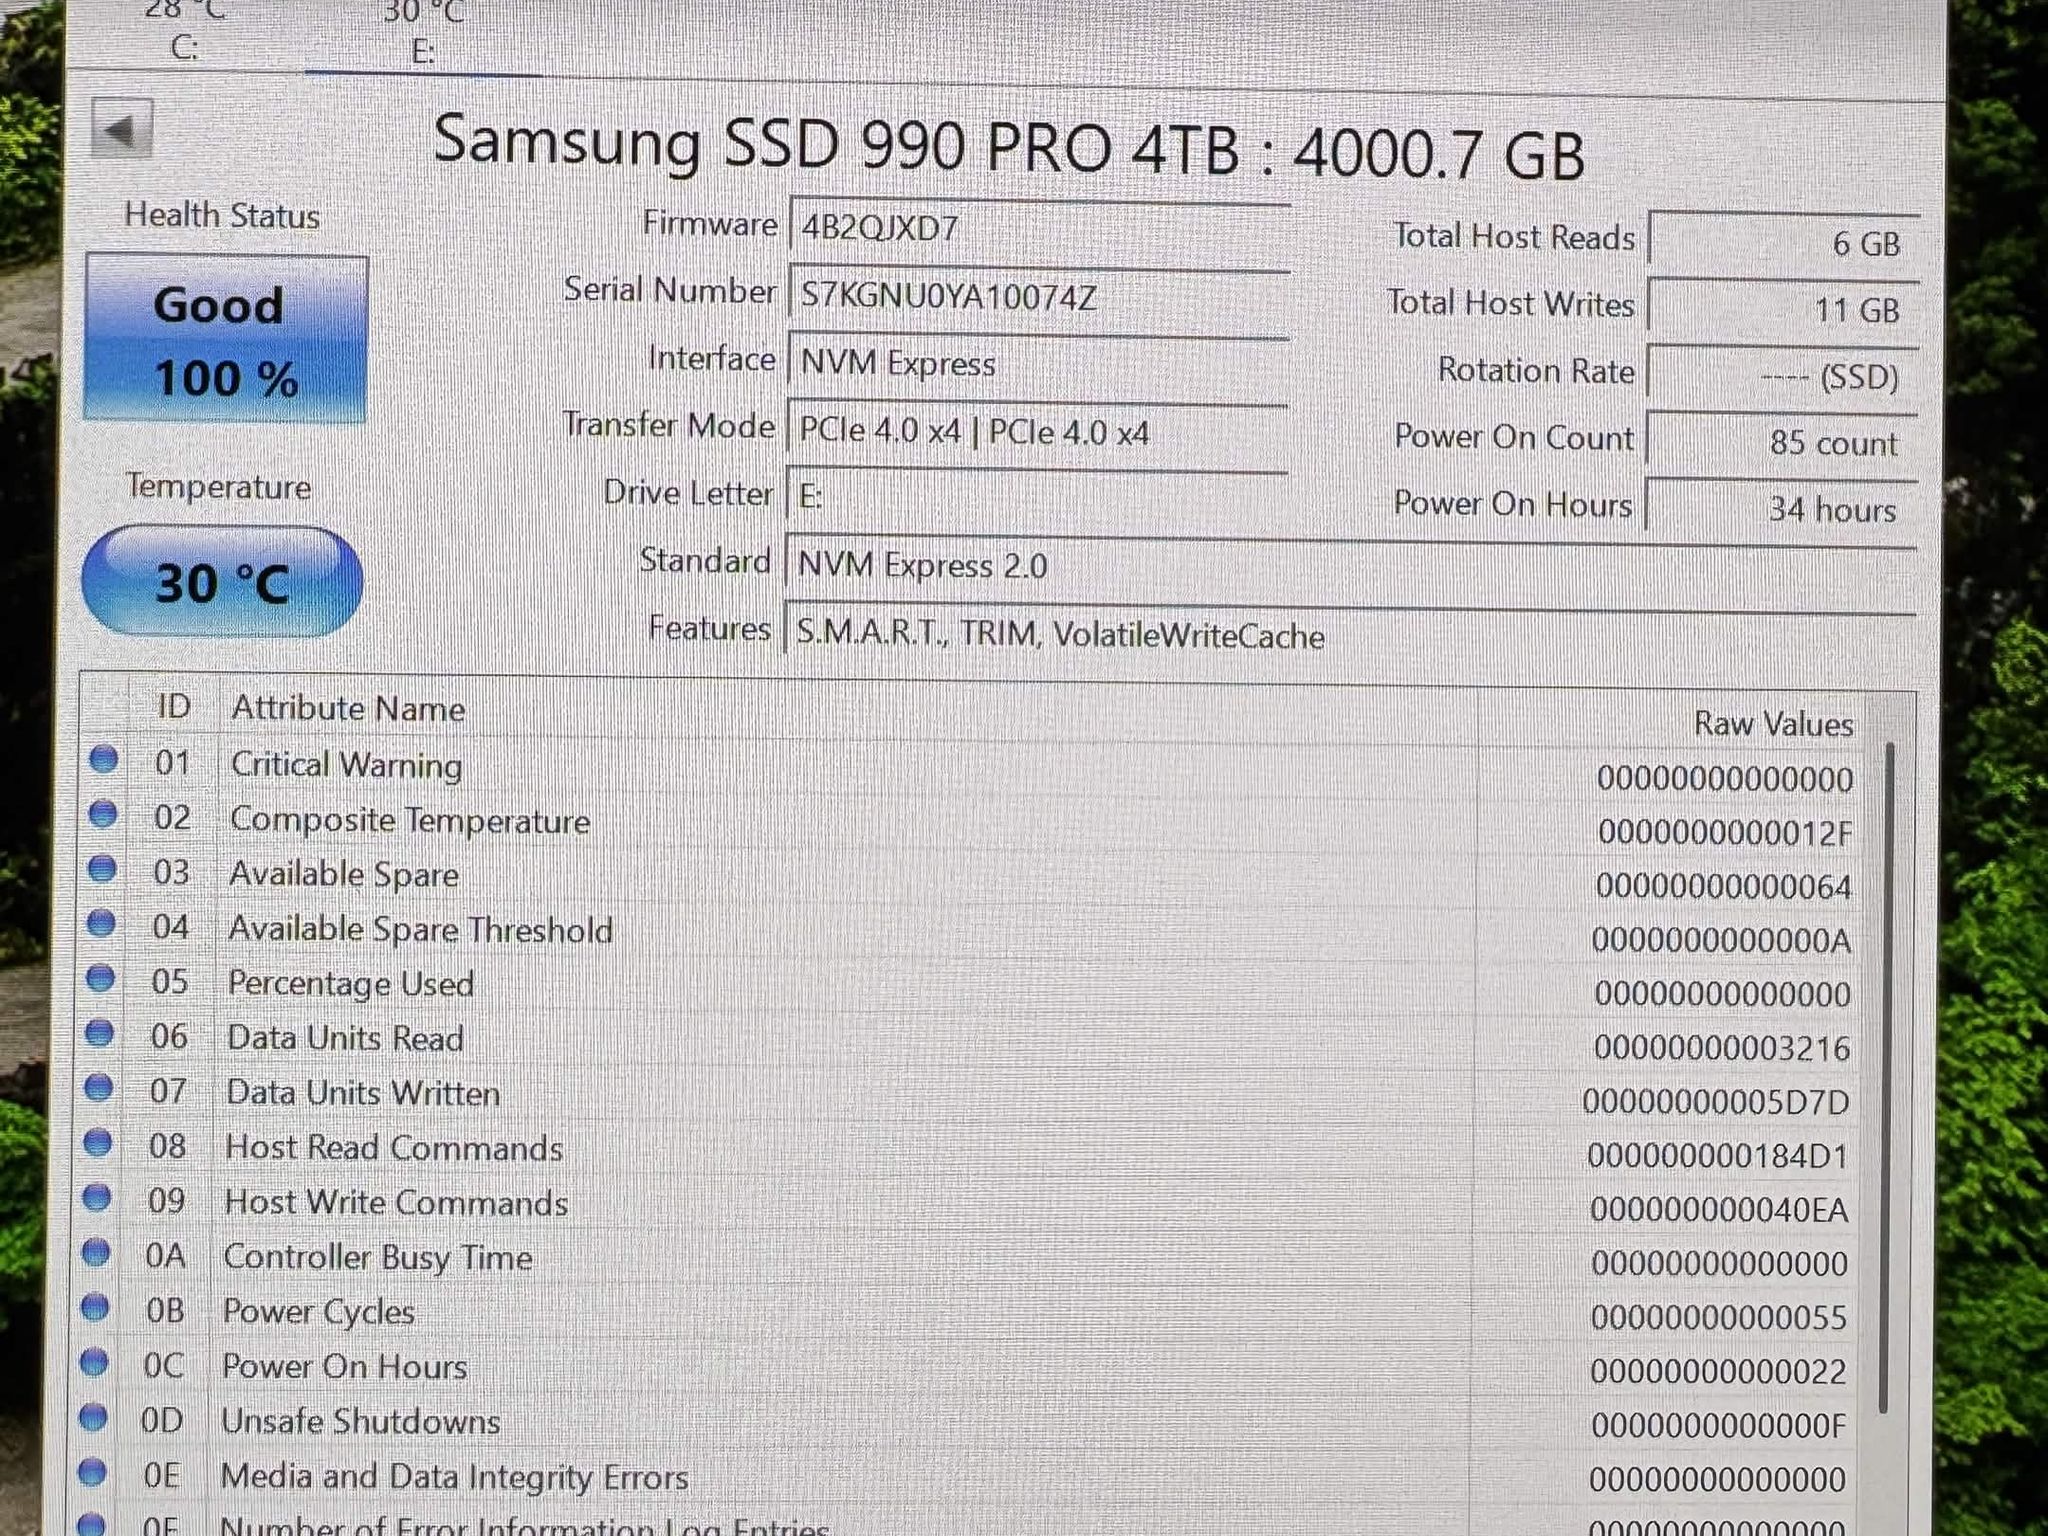Click the Good 100 % health status button

pyautogui.click(x=226, y=340)
